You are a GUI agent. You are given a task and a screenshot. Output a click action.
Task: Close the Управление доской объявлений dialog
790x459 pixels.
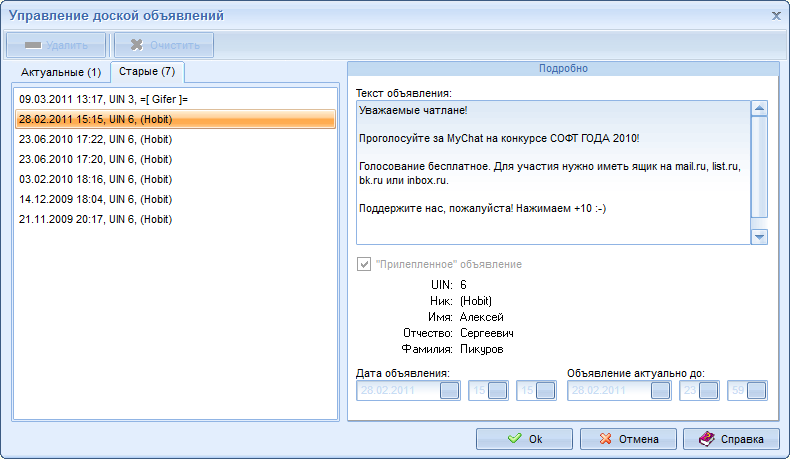776,16
